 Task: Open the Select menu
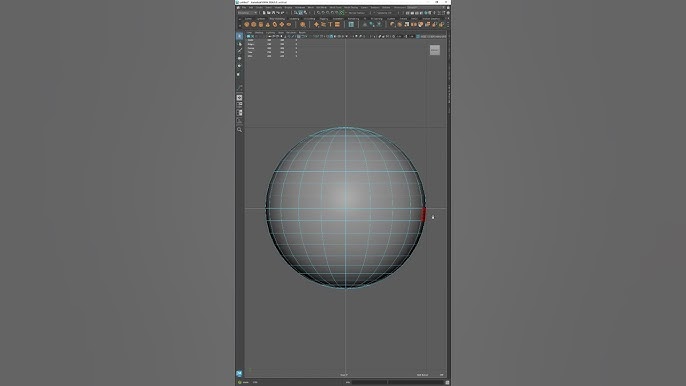[x=269, y=7]
